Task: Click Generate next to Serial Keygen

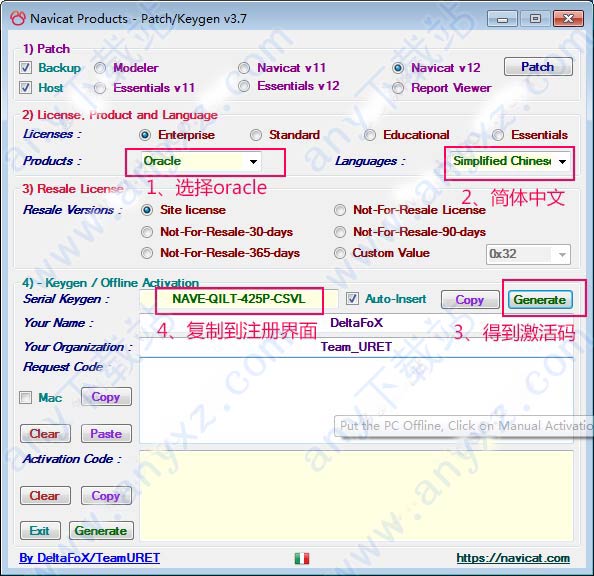Action: tap(540, 300)
